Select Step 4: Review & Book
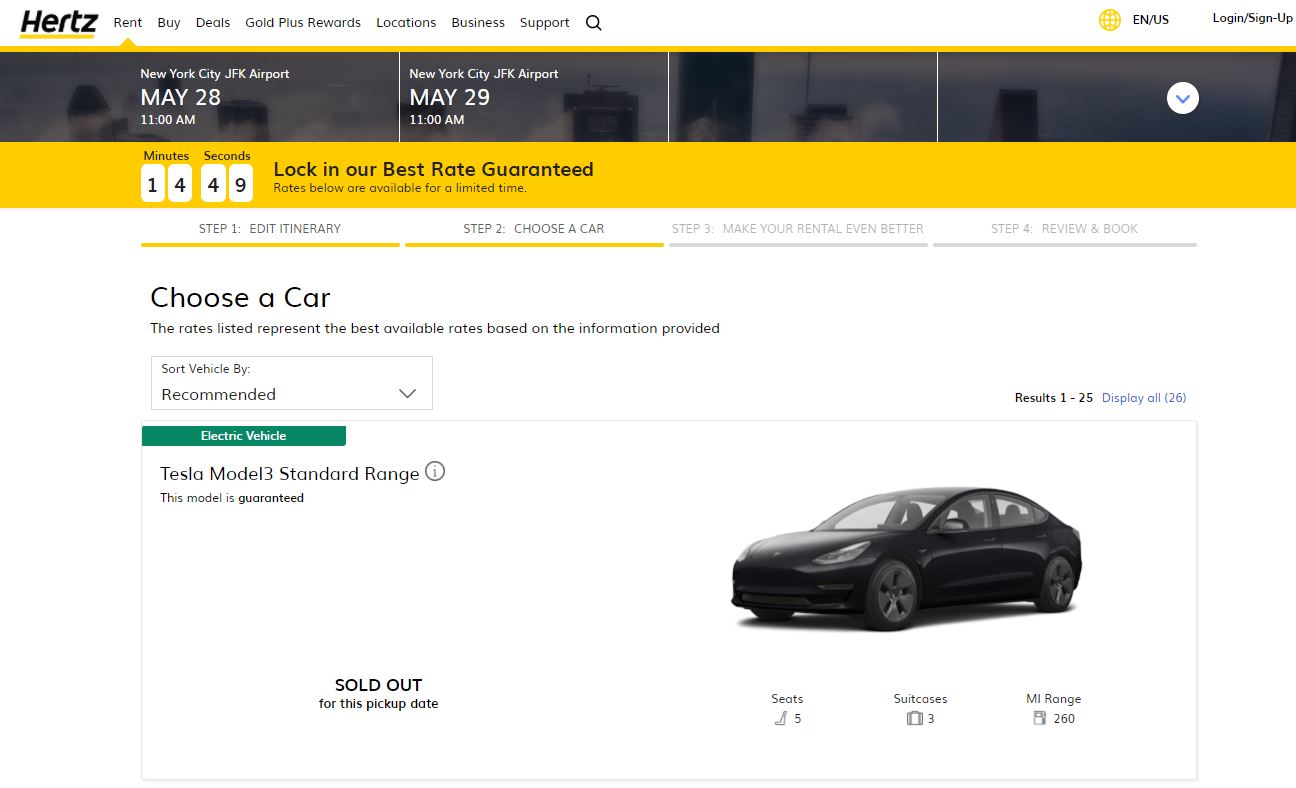The width and height of the screenshot is (1296, 788). 1065,230
